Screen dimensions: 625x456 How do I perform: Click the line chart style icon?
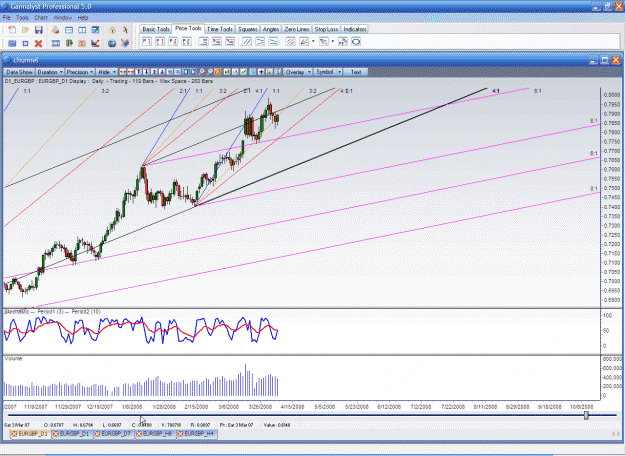[243, 72]
